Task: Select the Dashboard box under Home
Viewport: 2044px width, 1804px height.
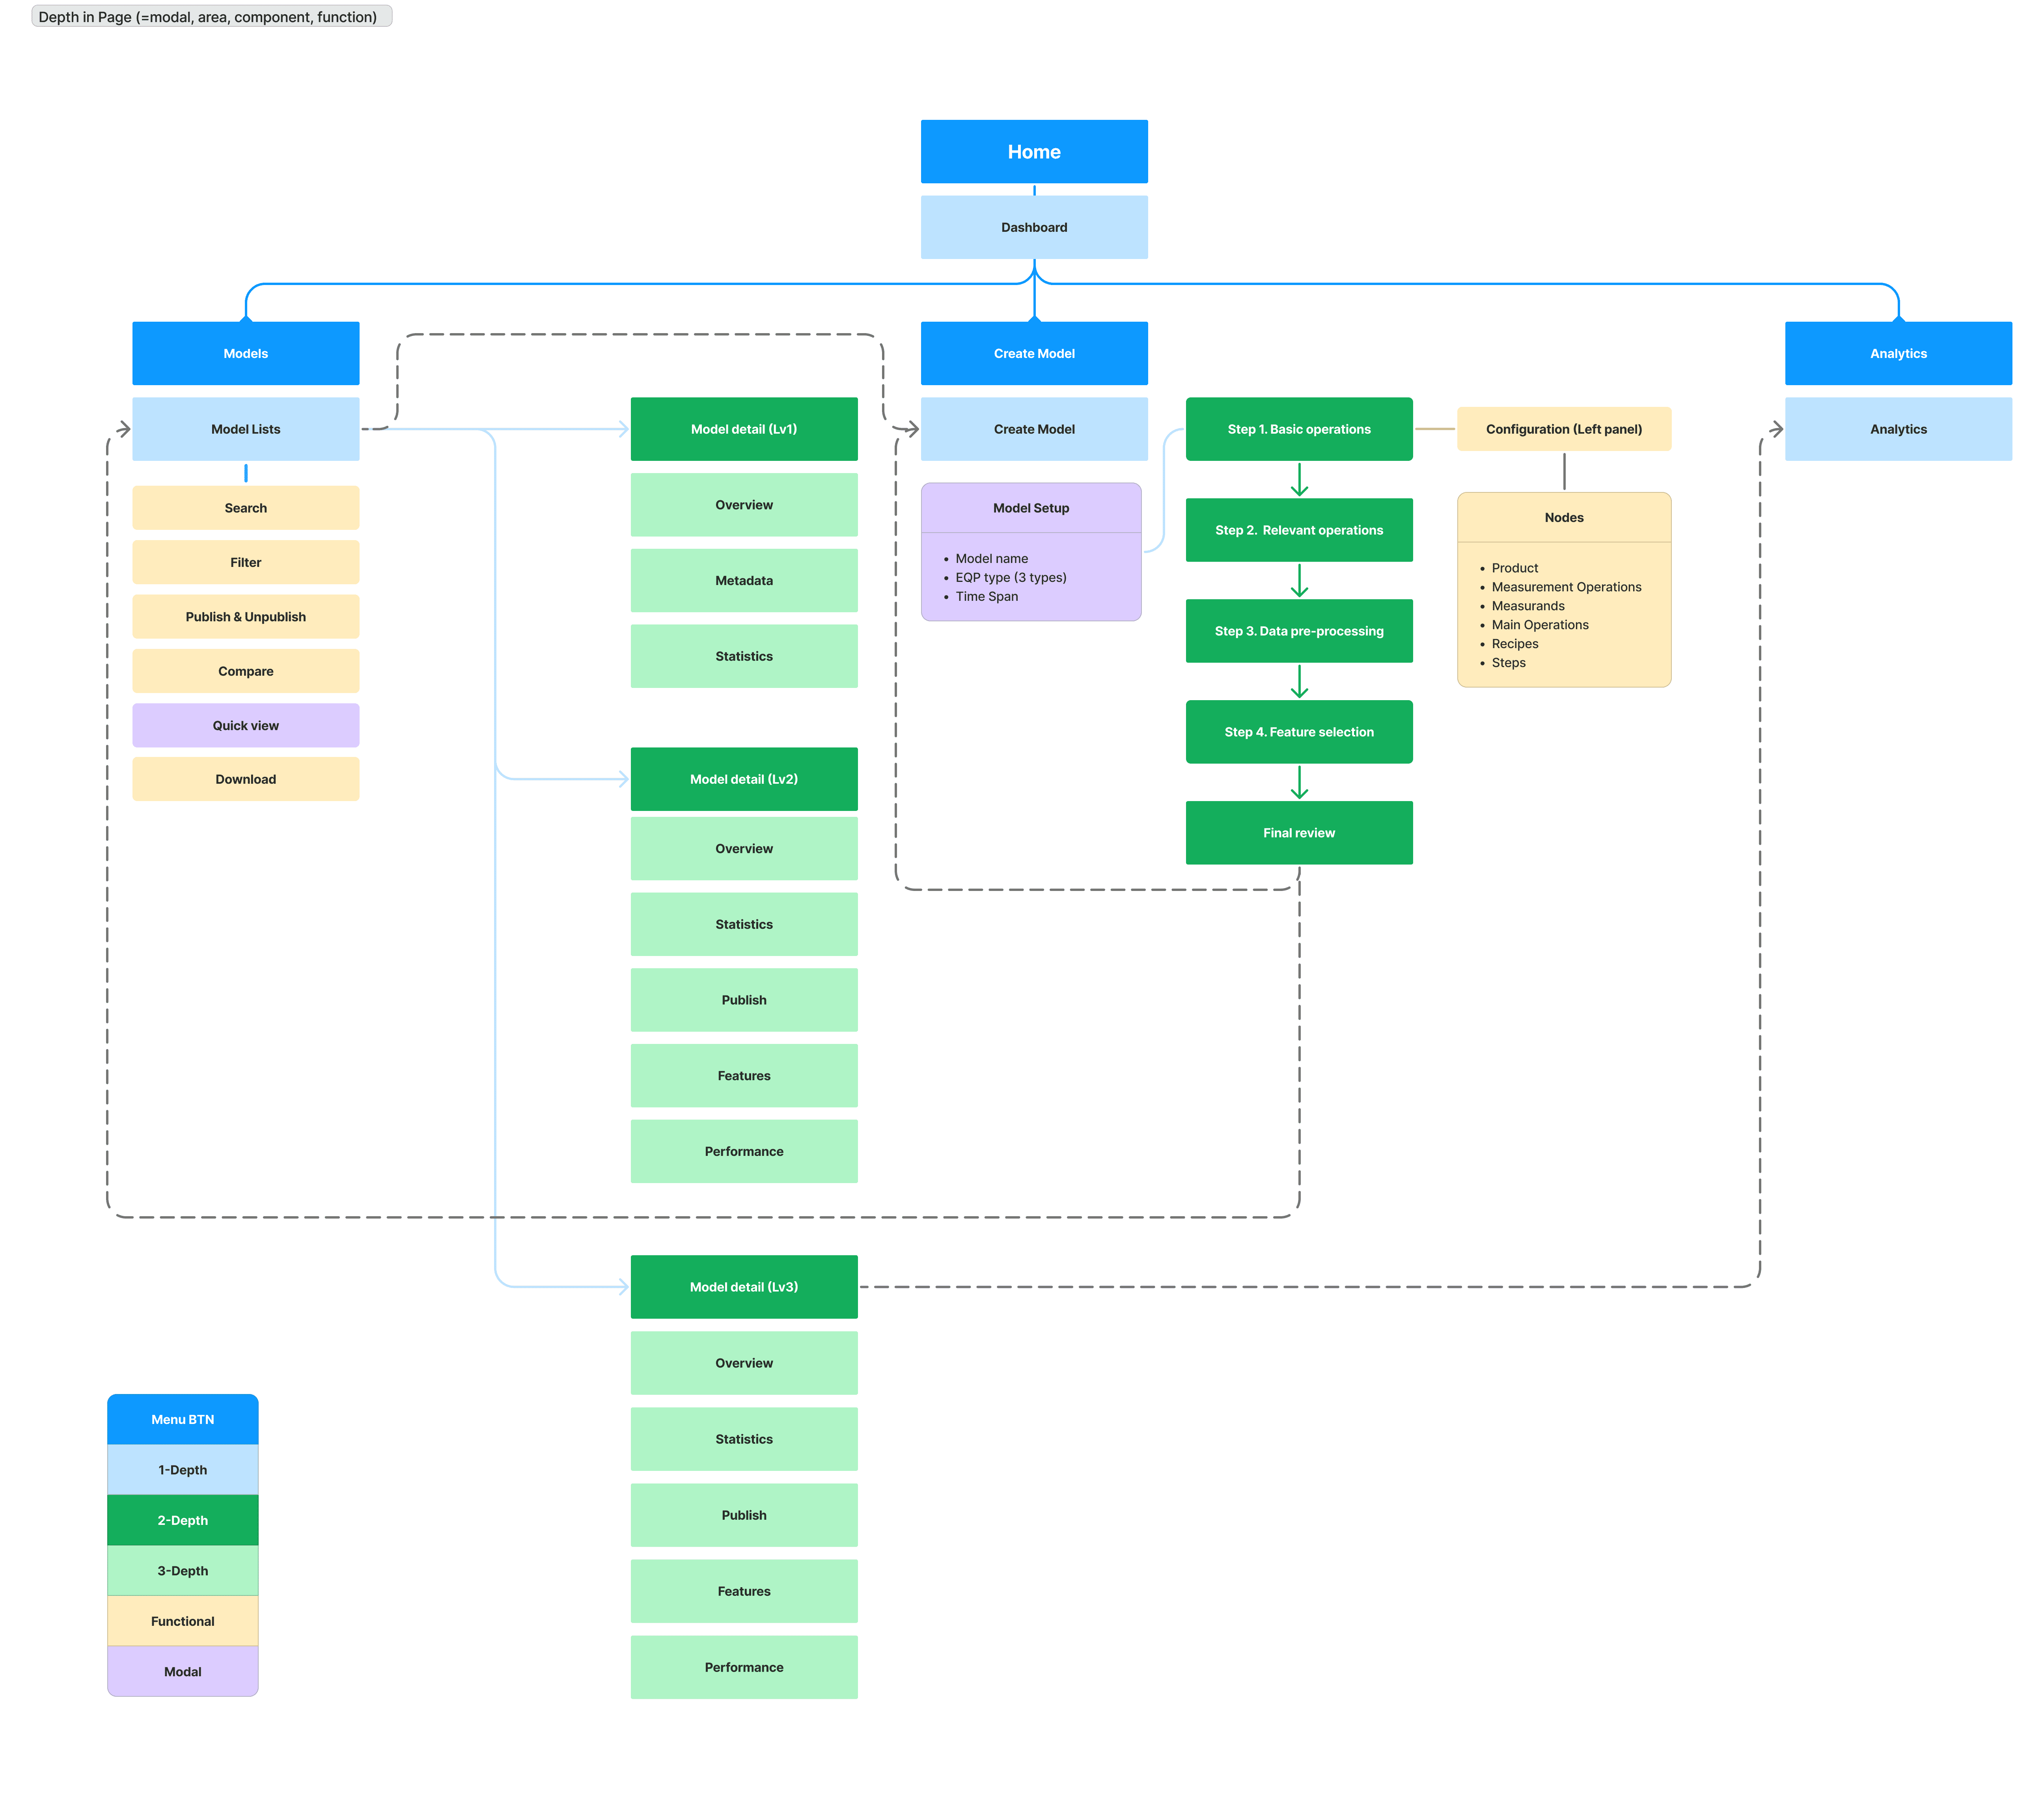Action: coord(1033,227)
